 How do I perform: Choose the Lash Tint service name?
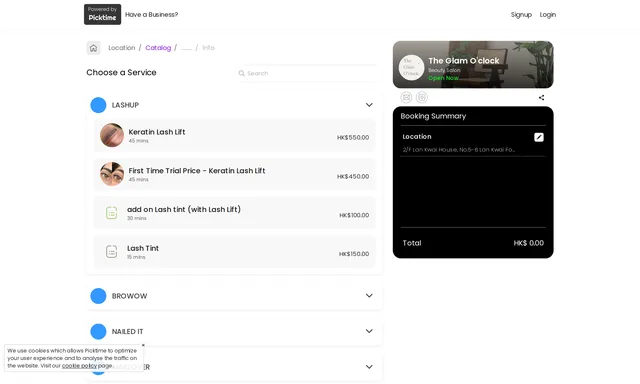point(143,248)
